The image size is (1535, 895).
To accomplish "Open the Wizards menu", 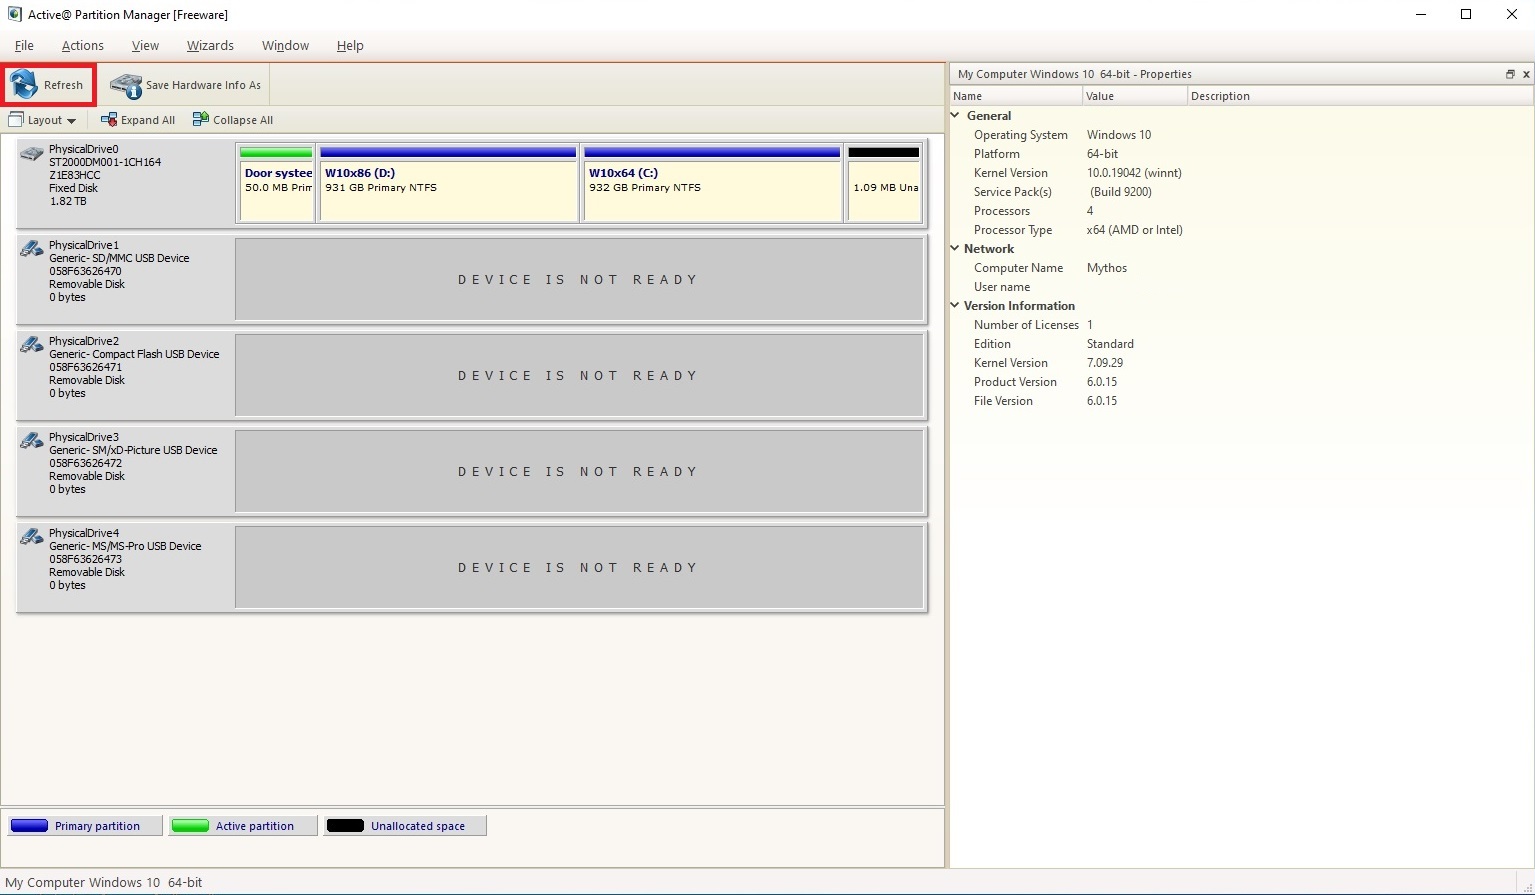I will (x=210, y=46).
